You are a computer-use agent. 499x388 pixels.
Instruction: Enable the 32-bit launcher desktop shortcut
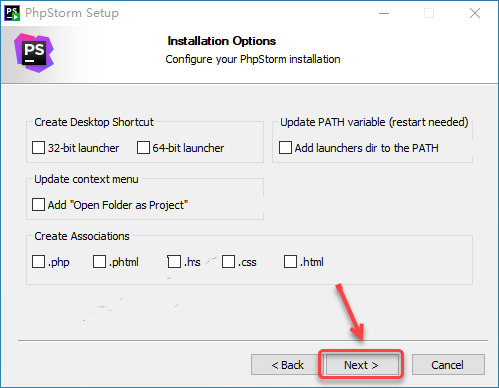point(38,148)
